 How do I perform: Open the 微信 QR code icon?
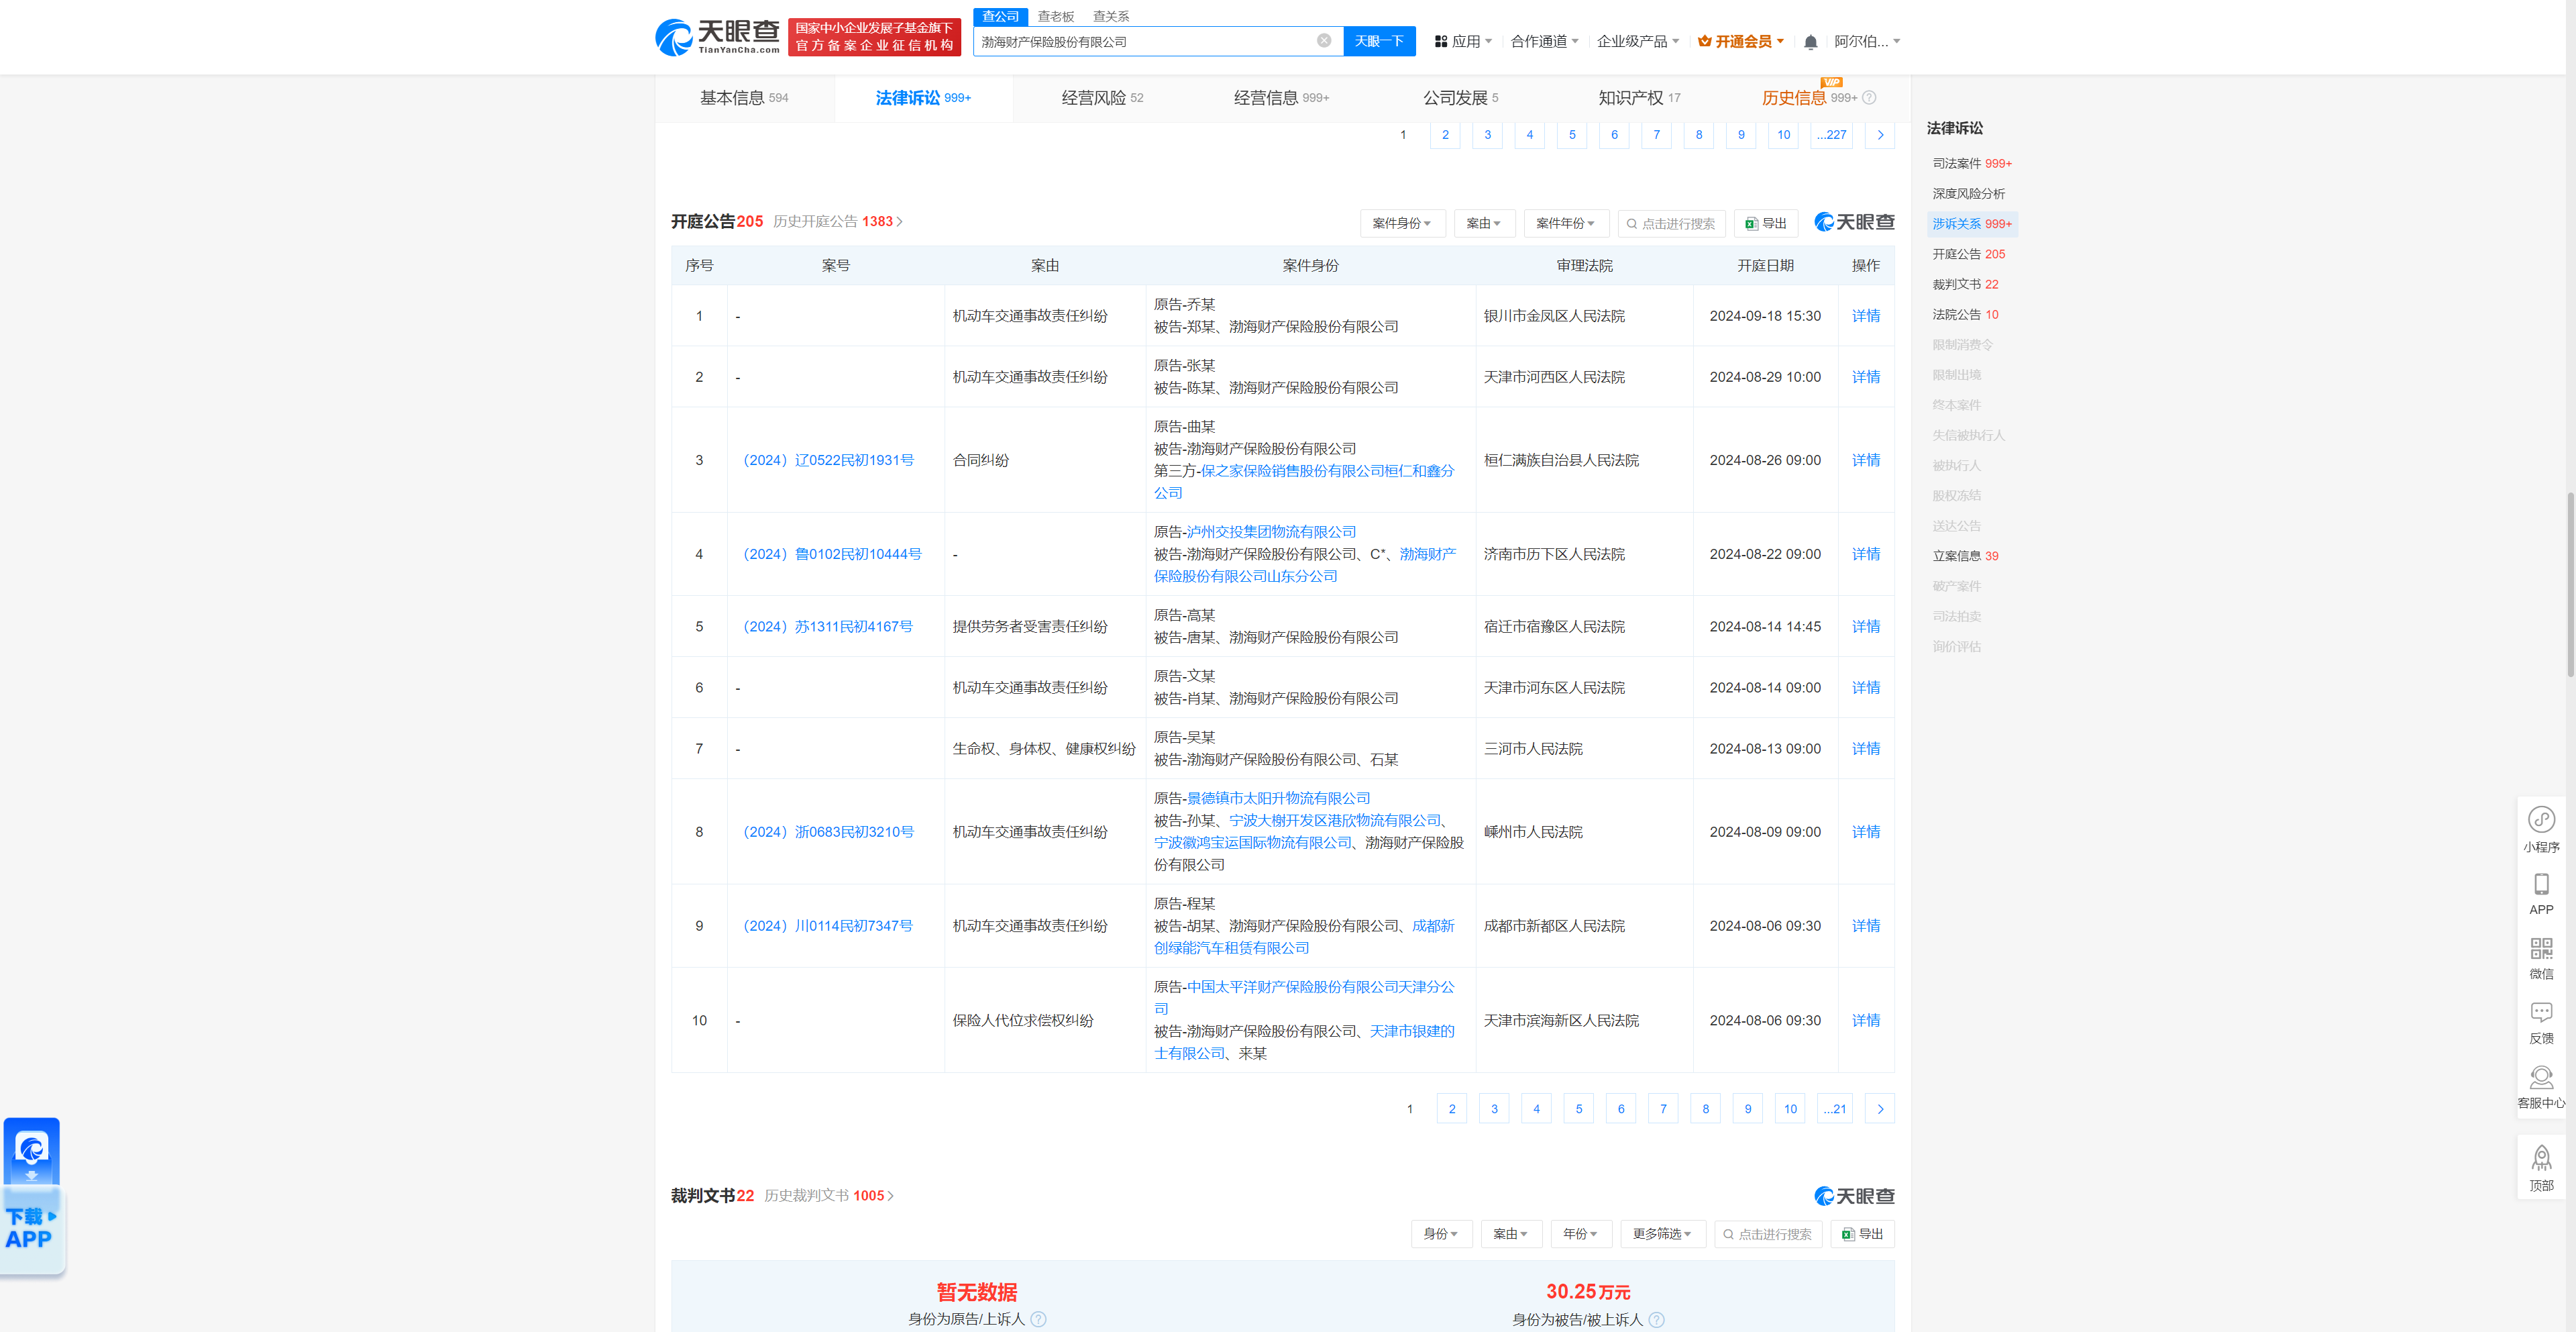click(2541, 958)
